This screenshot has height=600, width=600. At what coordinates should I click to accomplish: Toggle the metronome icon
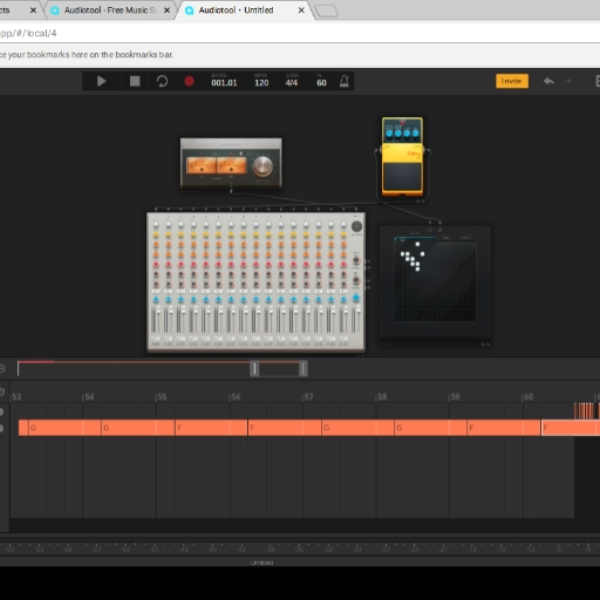click(344, 81)
